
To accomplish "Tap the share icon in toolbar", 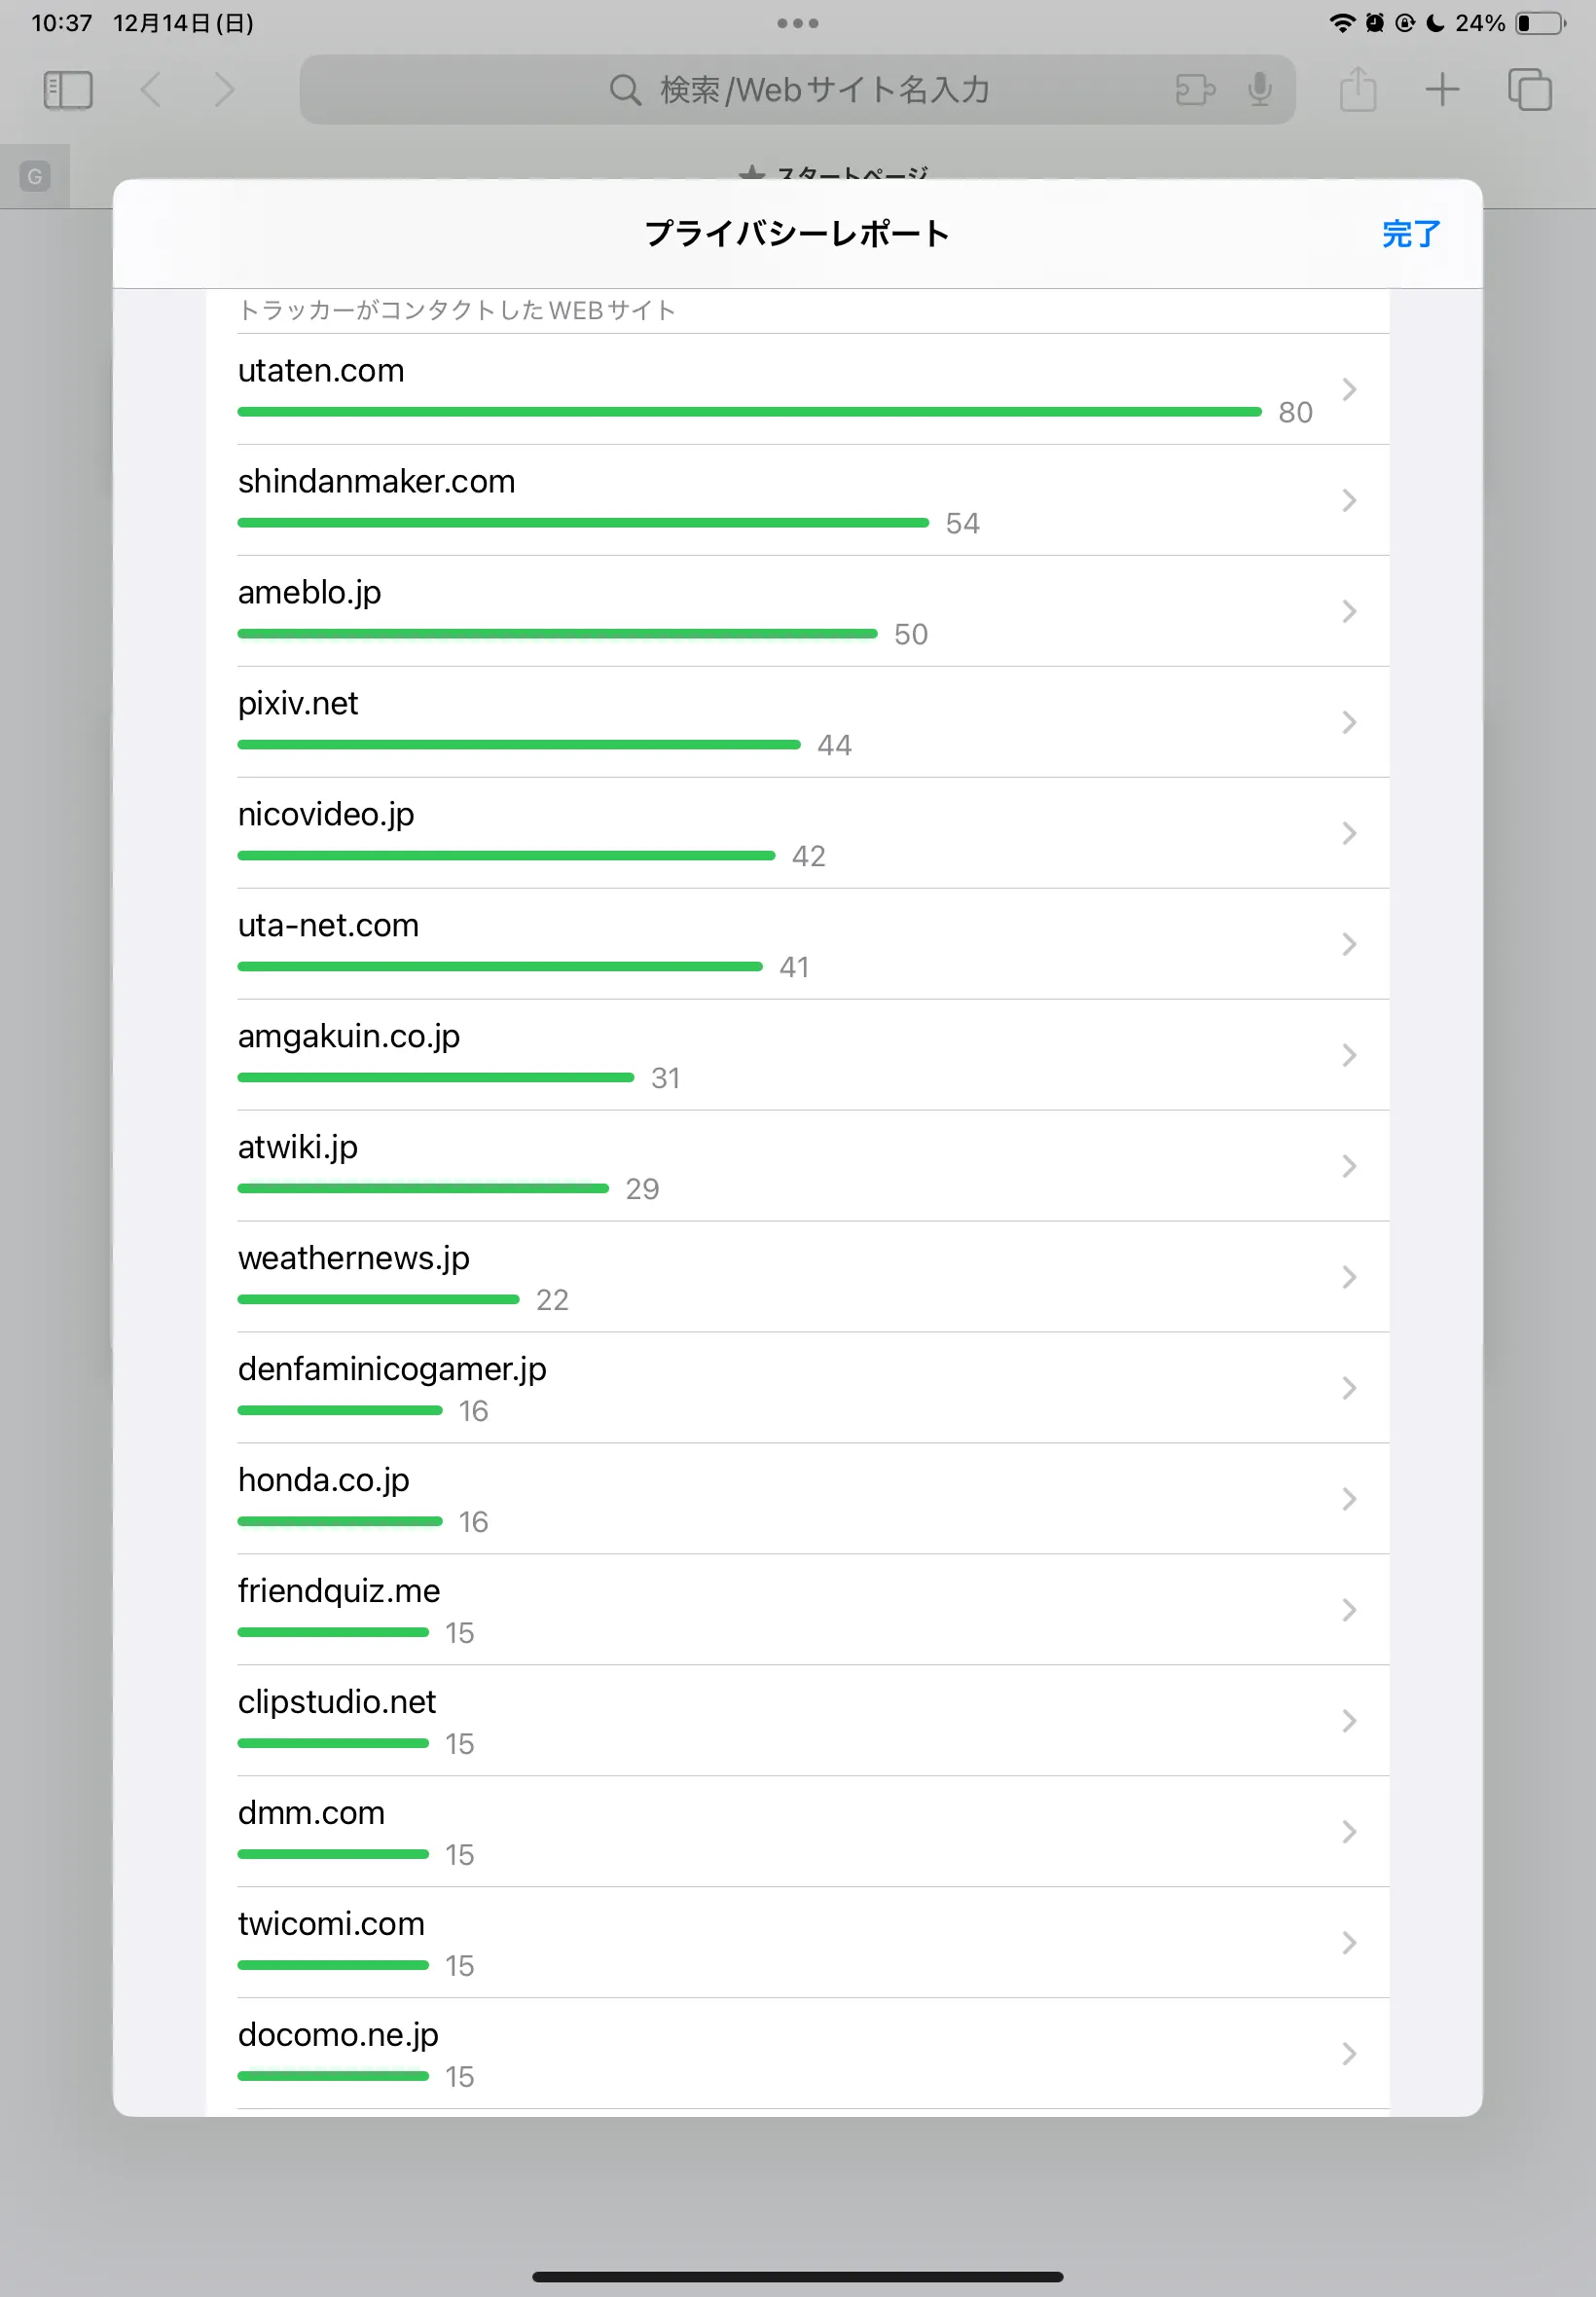I will click(1357, 90).
